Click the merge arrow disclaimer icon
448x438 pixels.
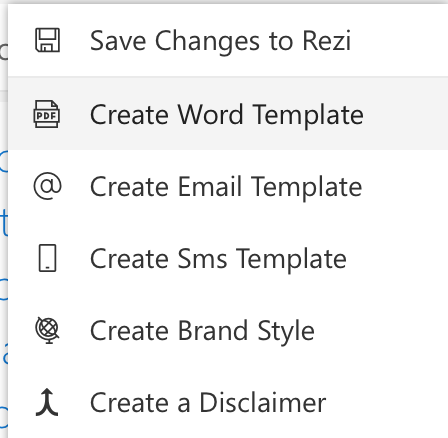[47, 402]
